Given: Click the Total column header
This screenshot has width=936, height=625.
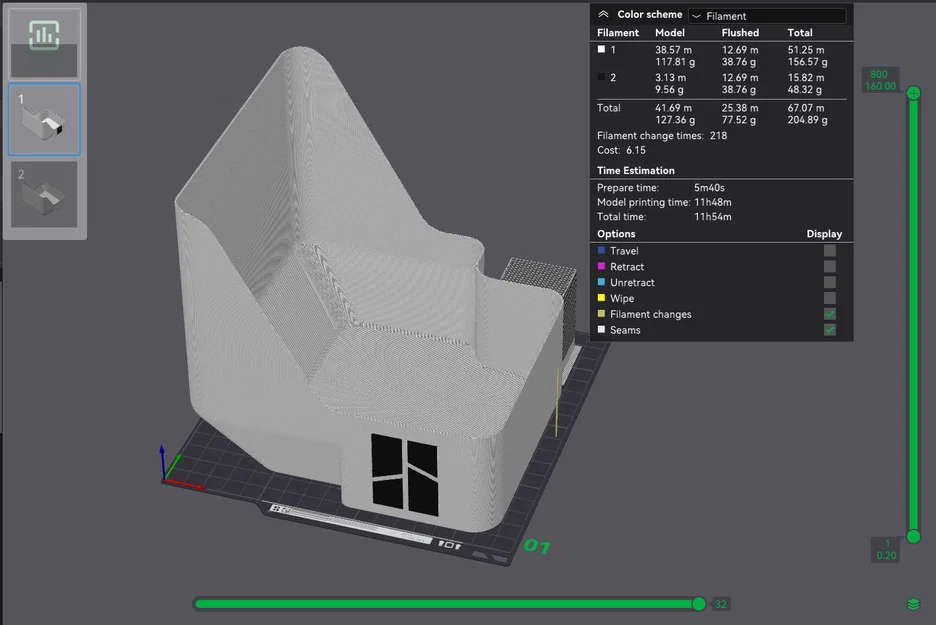Looking at the screenshot, I should tap(800, 33).
